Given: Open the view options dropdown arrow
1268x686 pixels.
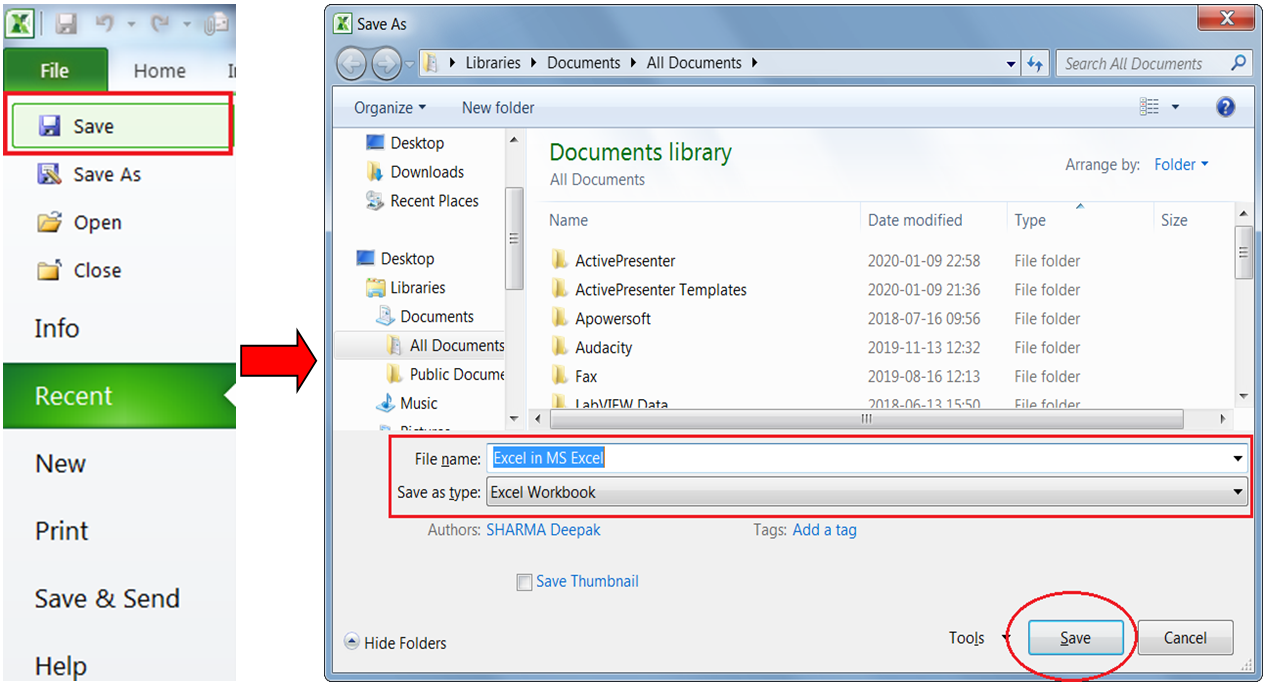Looking at the screenshot, I should [1175, 107].
